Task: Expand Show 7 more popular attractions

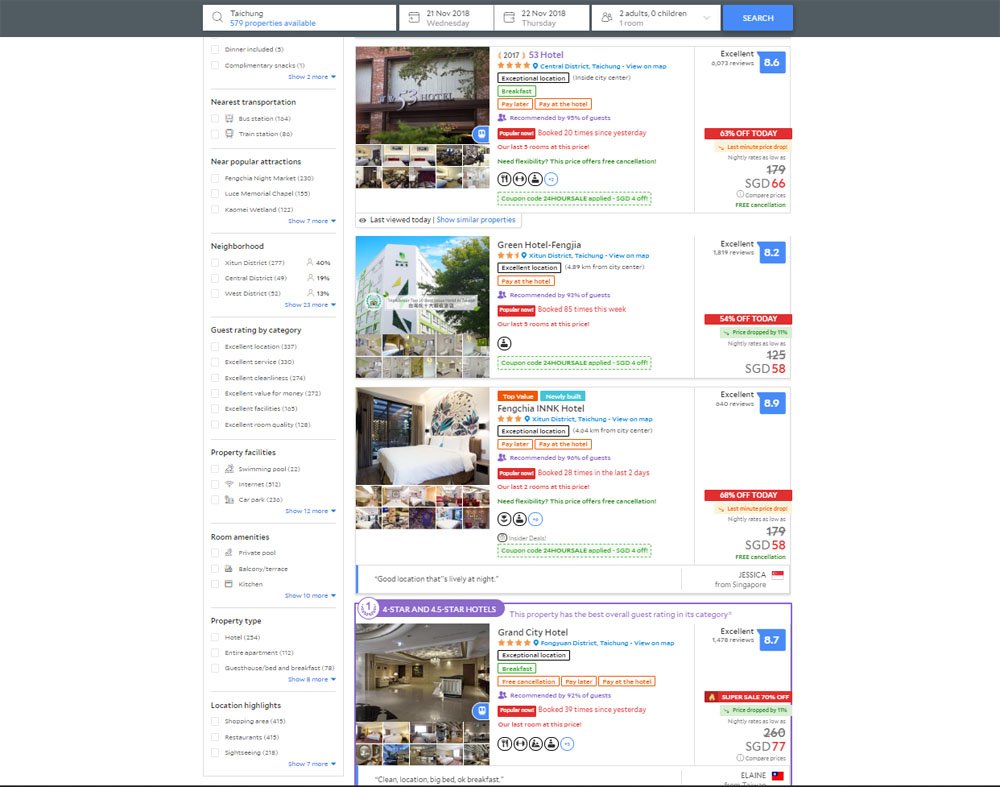Action: pyautogui.click(x=312, y=221)
